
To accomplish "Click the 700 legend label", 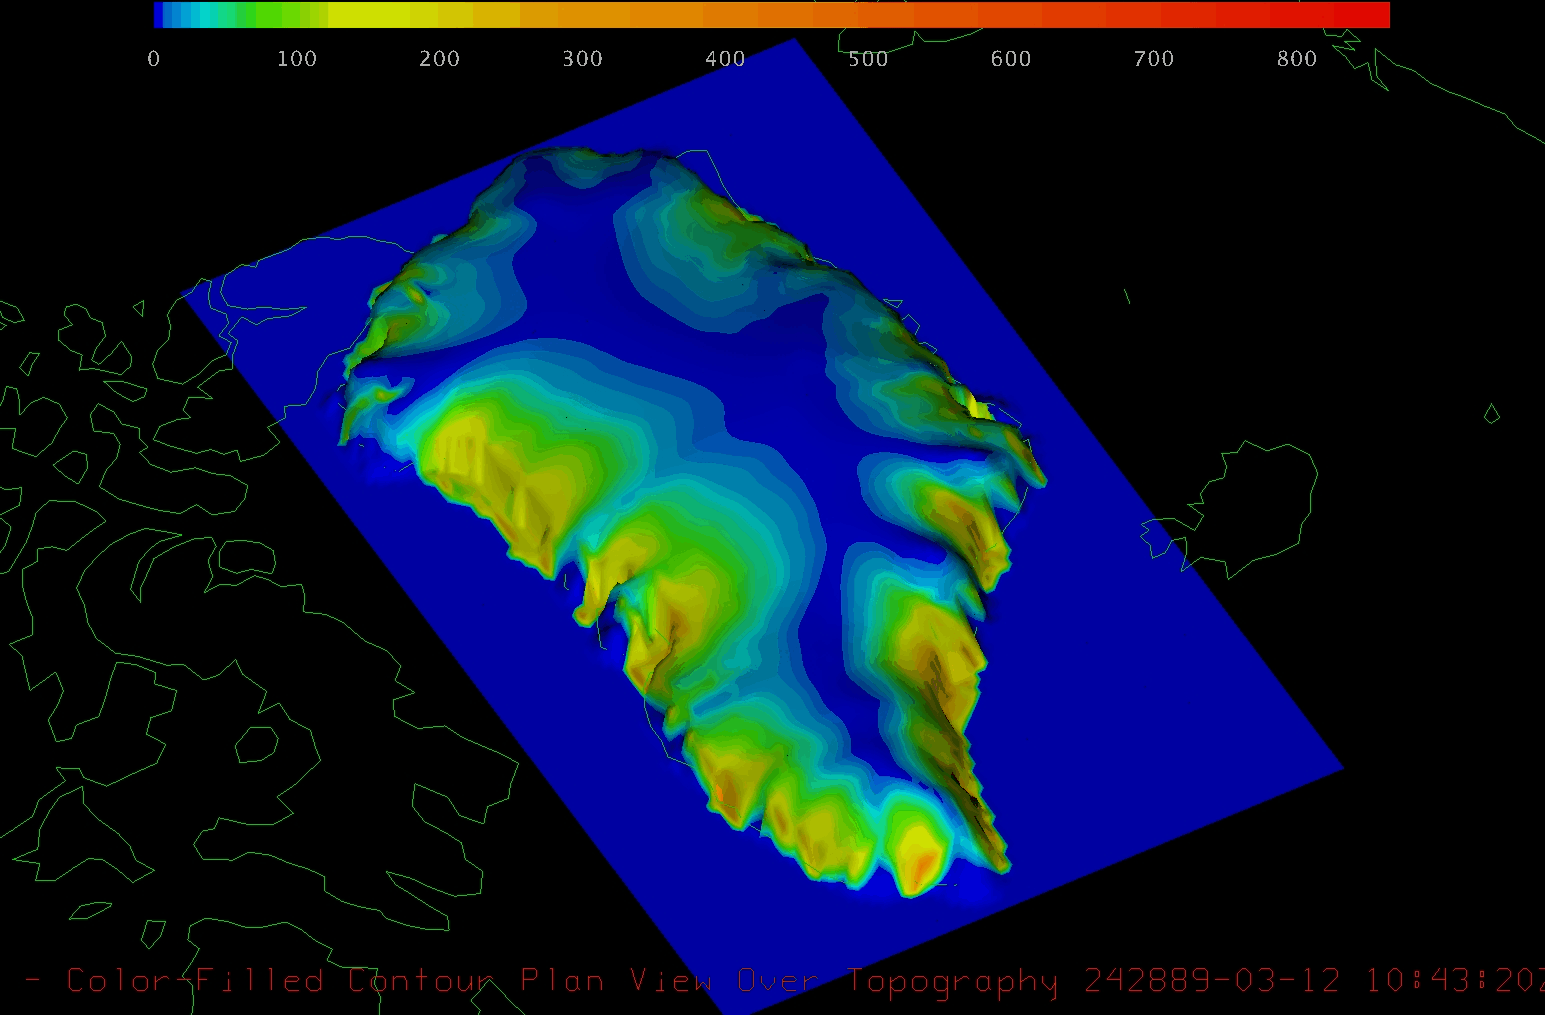I will click(1153, 59).
